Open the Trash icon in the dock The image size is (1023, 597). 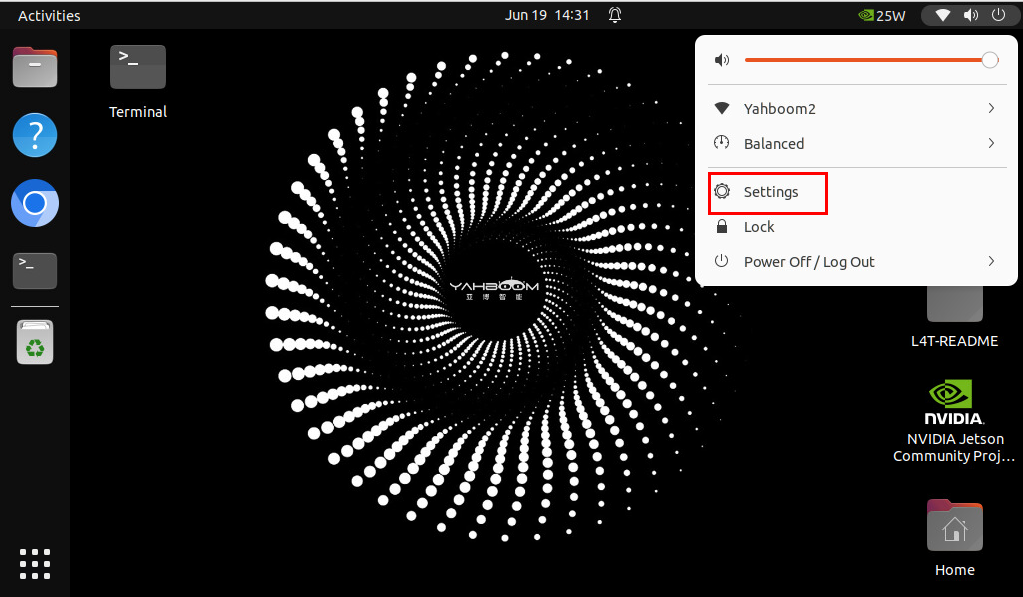coord(35,342)
